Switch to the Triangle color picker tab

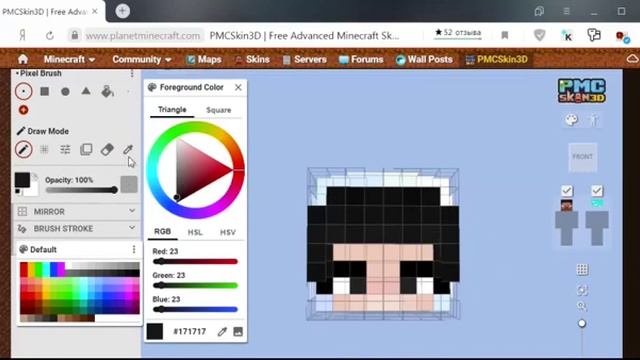172,110
